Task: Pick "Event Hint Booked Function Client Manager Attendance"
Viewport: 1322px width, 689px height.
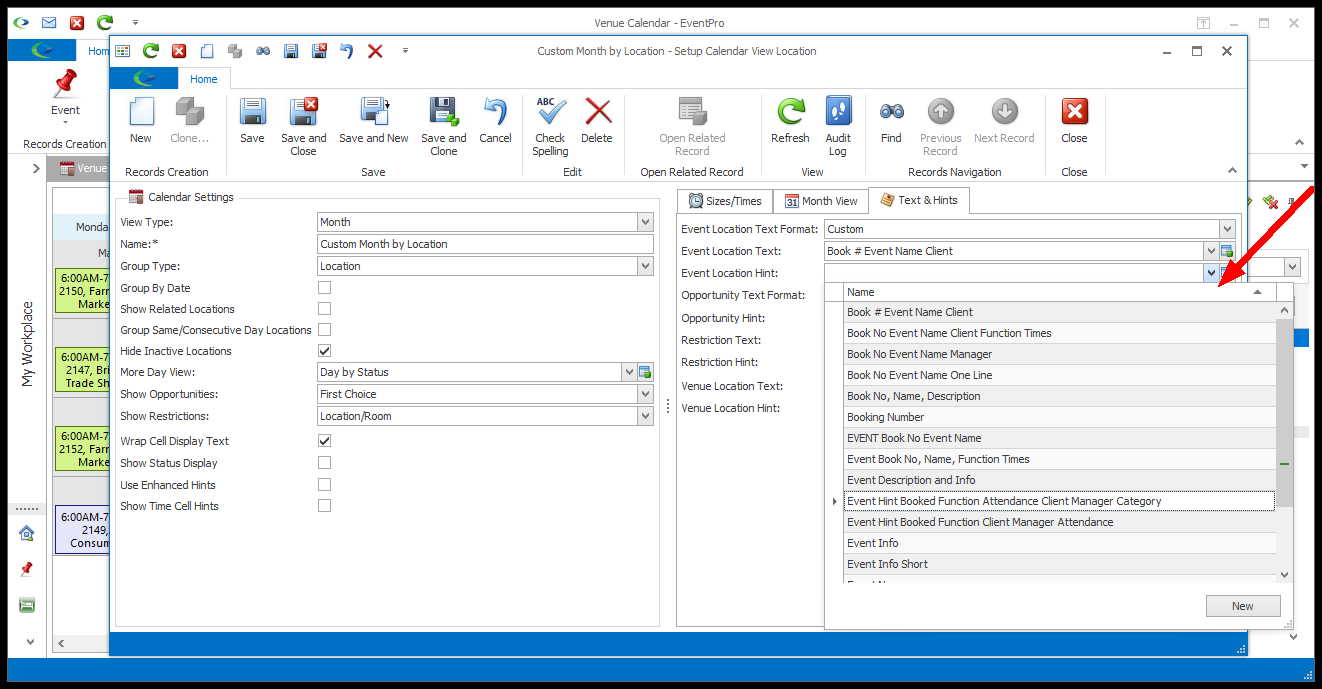Action: pyautogui.click(x=1060, y=522)
